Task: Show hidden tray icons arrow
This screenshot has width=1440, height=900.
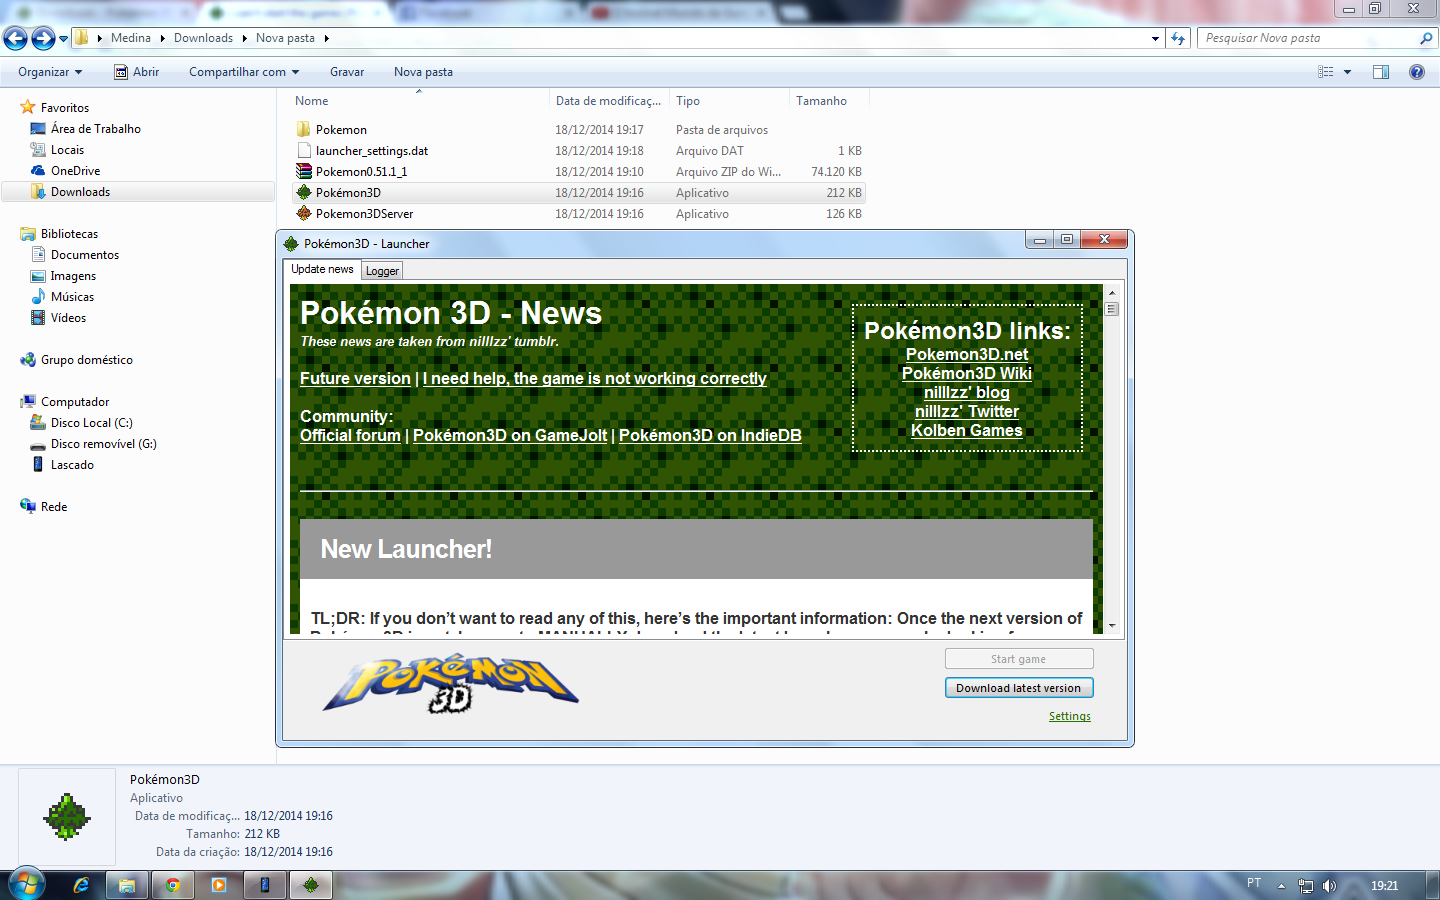Action: coord(1281,885)
